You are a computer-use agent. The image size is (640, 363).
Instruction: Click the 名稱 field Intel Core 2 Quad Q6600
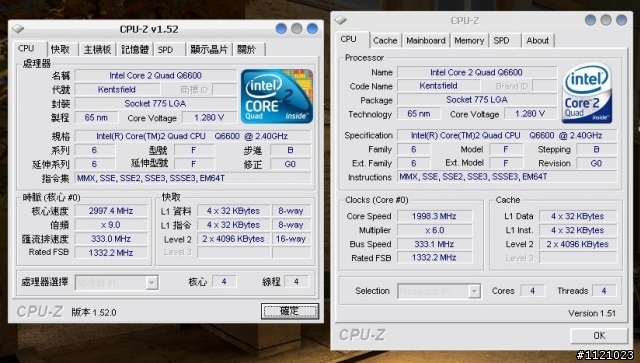(x=156, y=76)
